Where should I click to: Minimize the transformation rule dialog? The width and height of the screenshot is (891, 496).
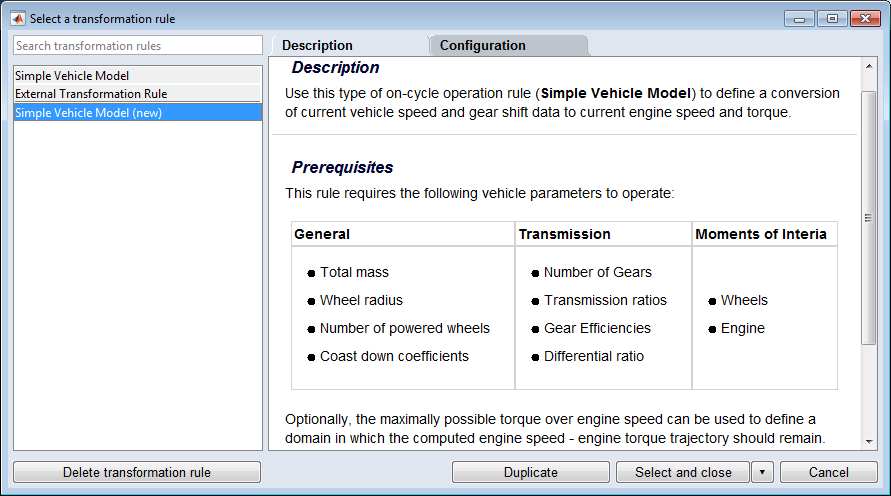click(799, 18)
